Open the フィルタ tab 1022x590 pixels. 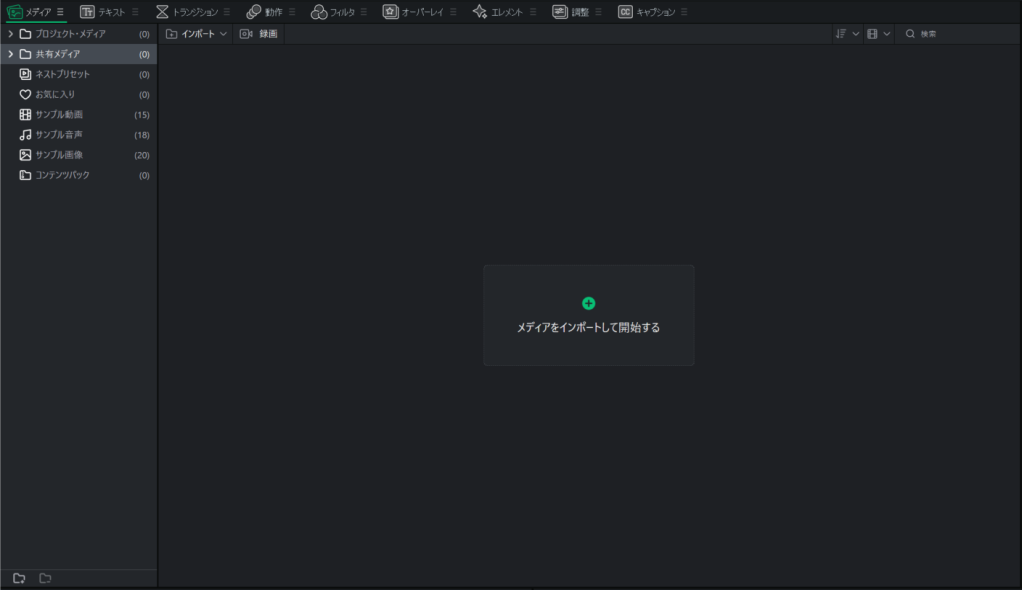click(x=334, y=12)
